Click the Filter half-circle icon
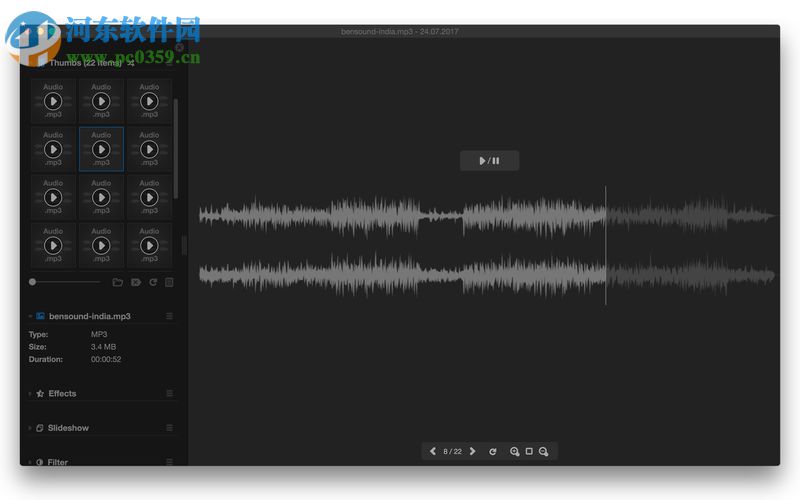The height and width of the screenshot is (500, 800). coord(39,462)
